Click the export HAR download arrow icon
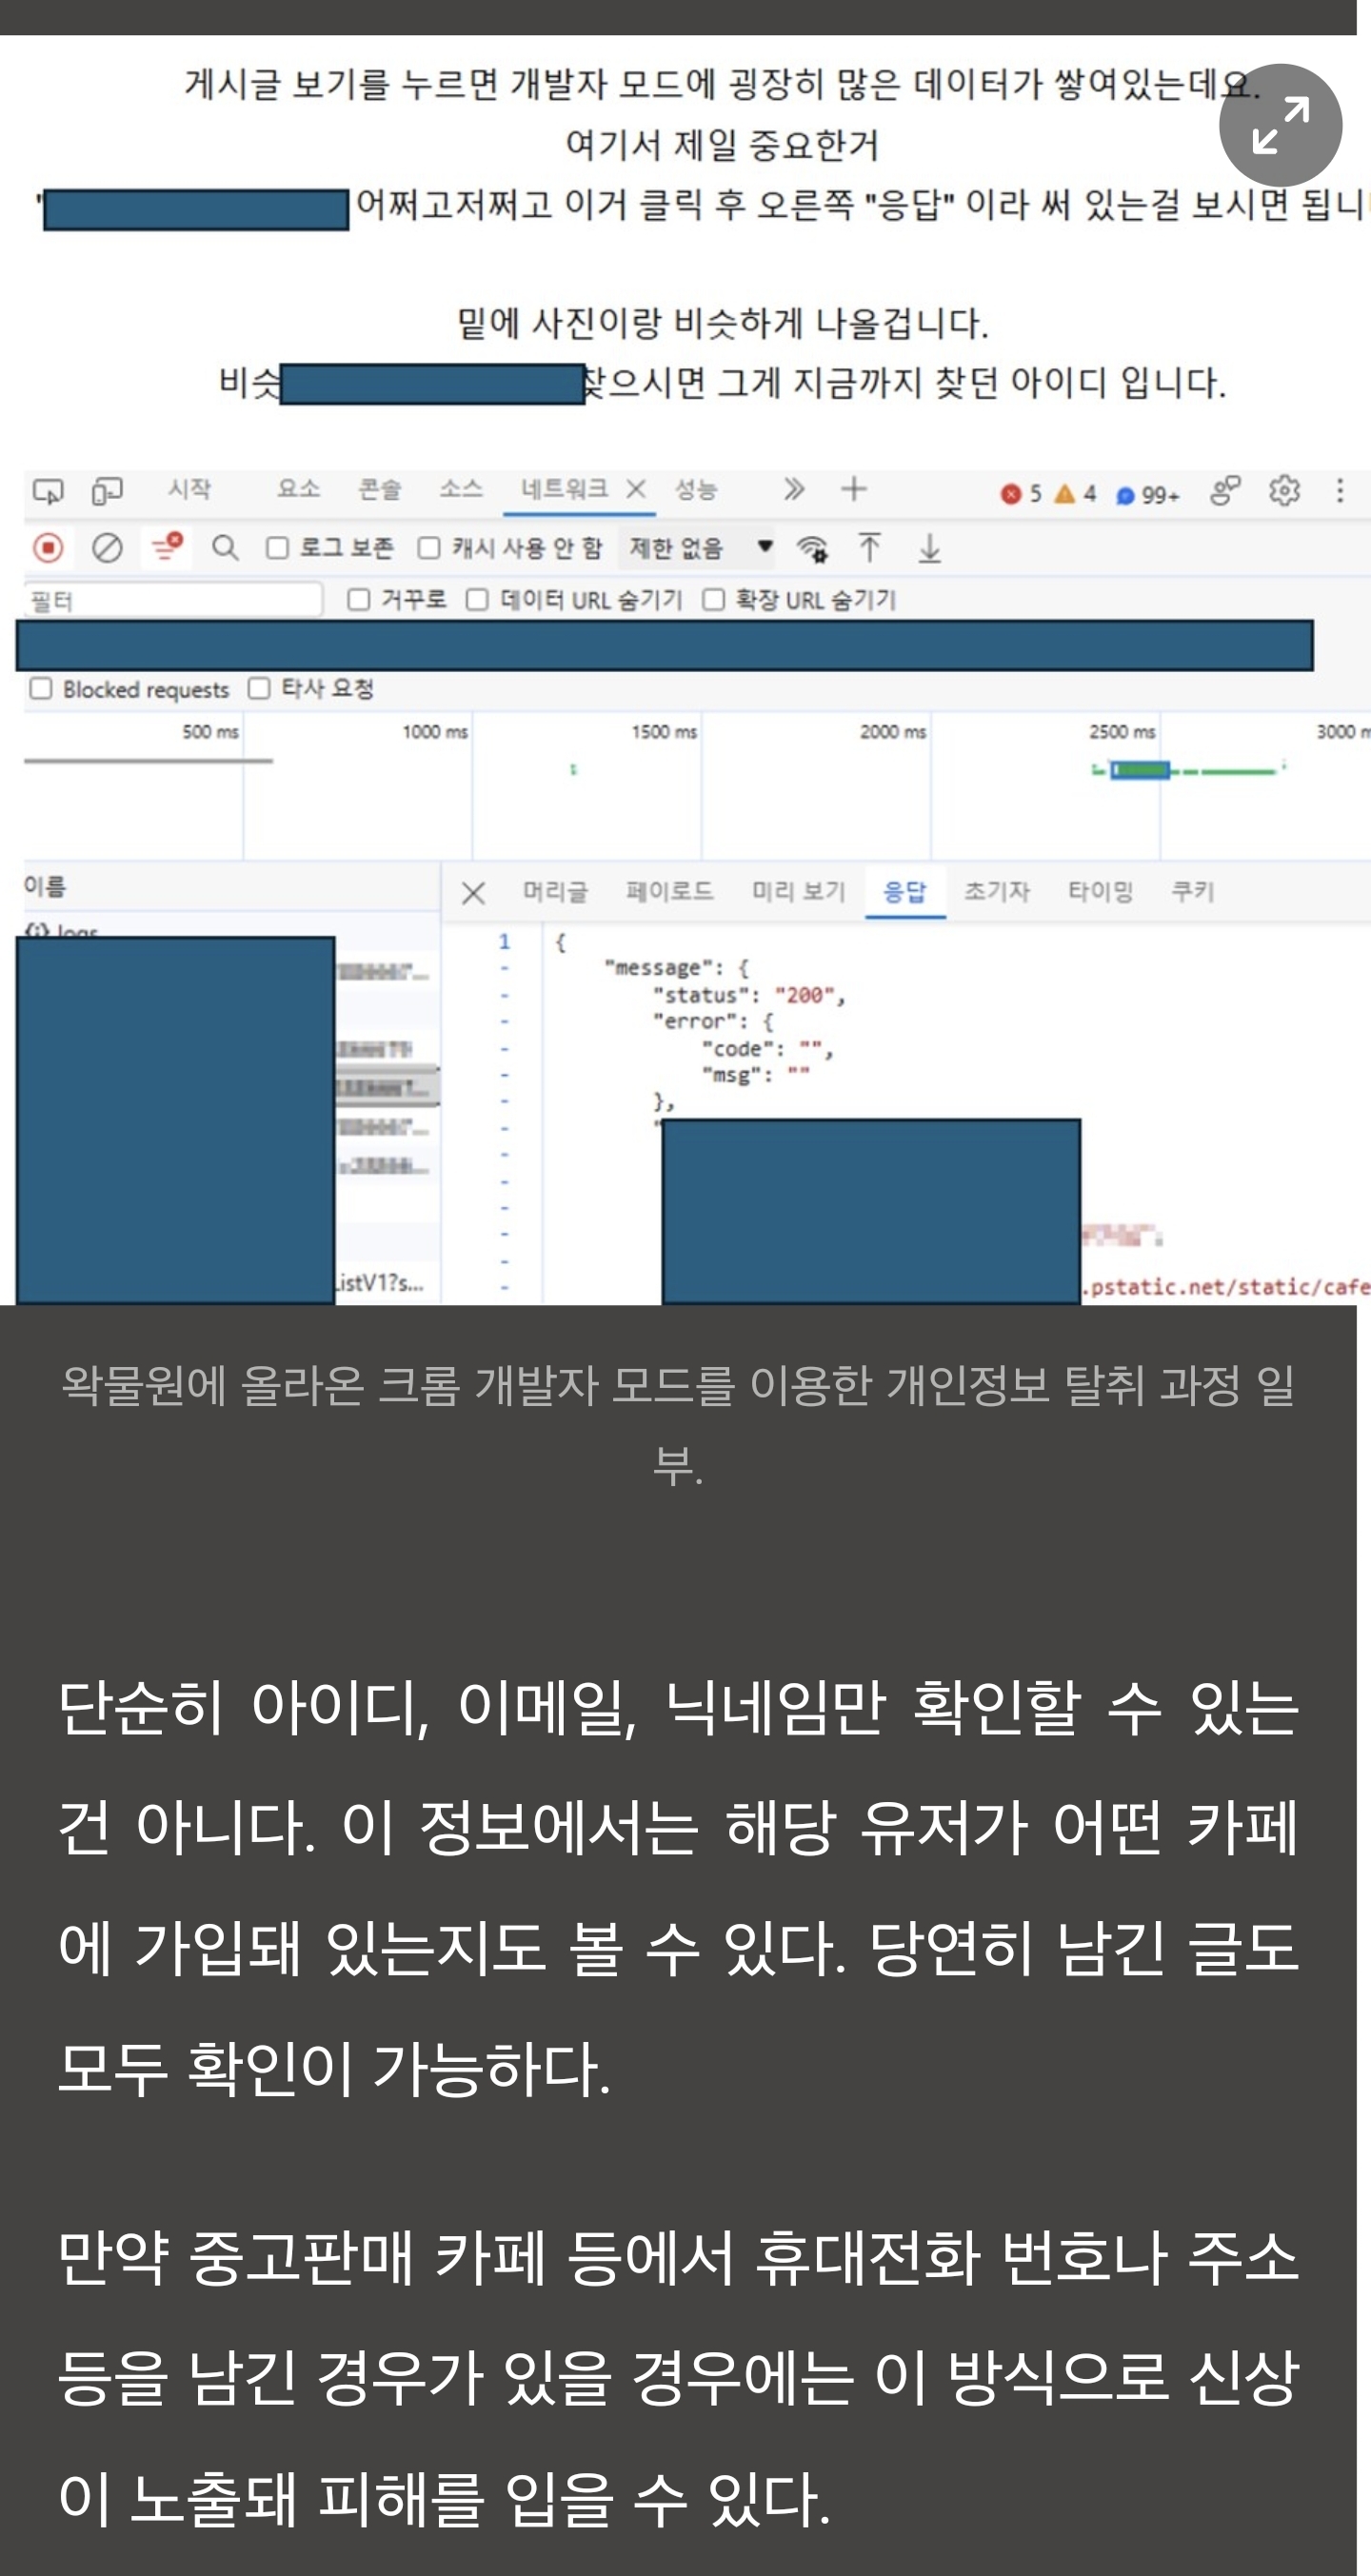This screenshot has width=1371, height=2576. 929,548
